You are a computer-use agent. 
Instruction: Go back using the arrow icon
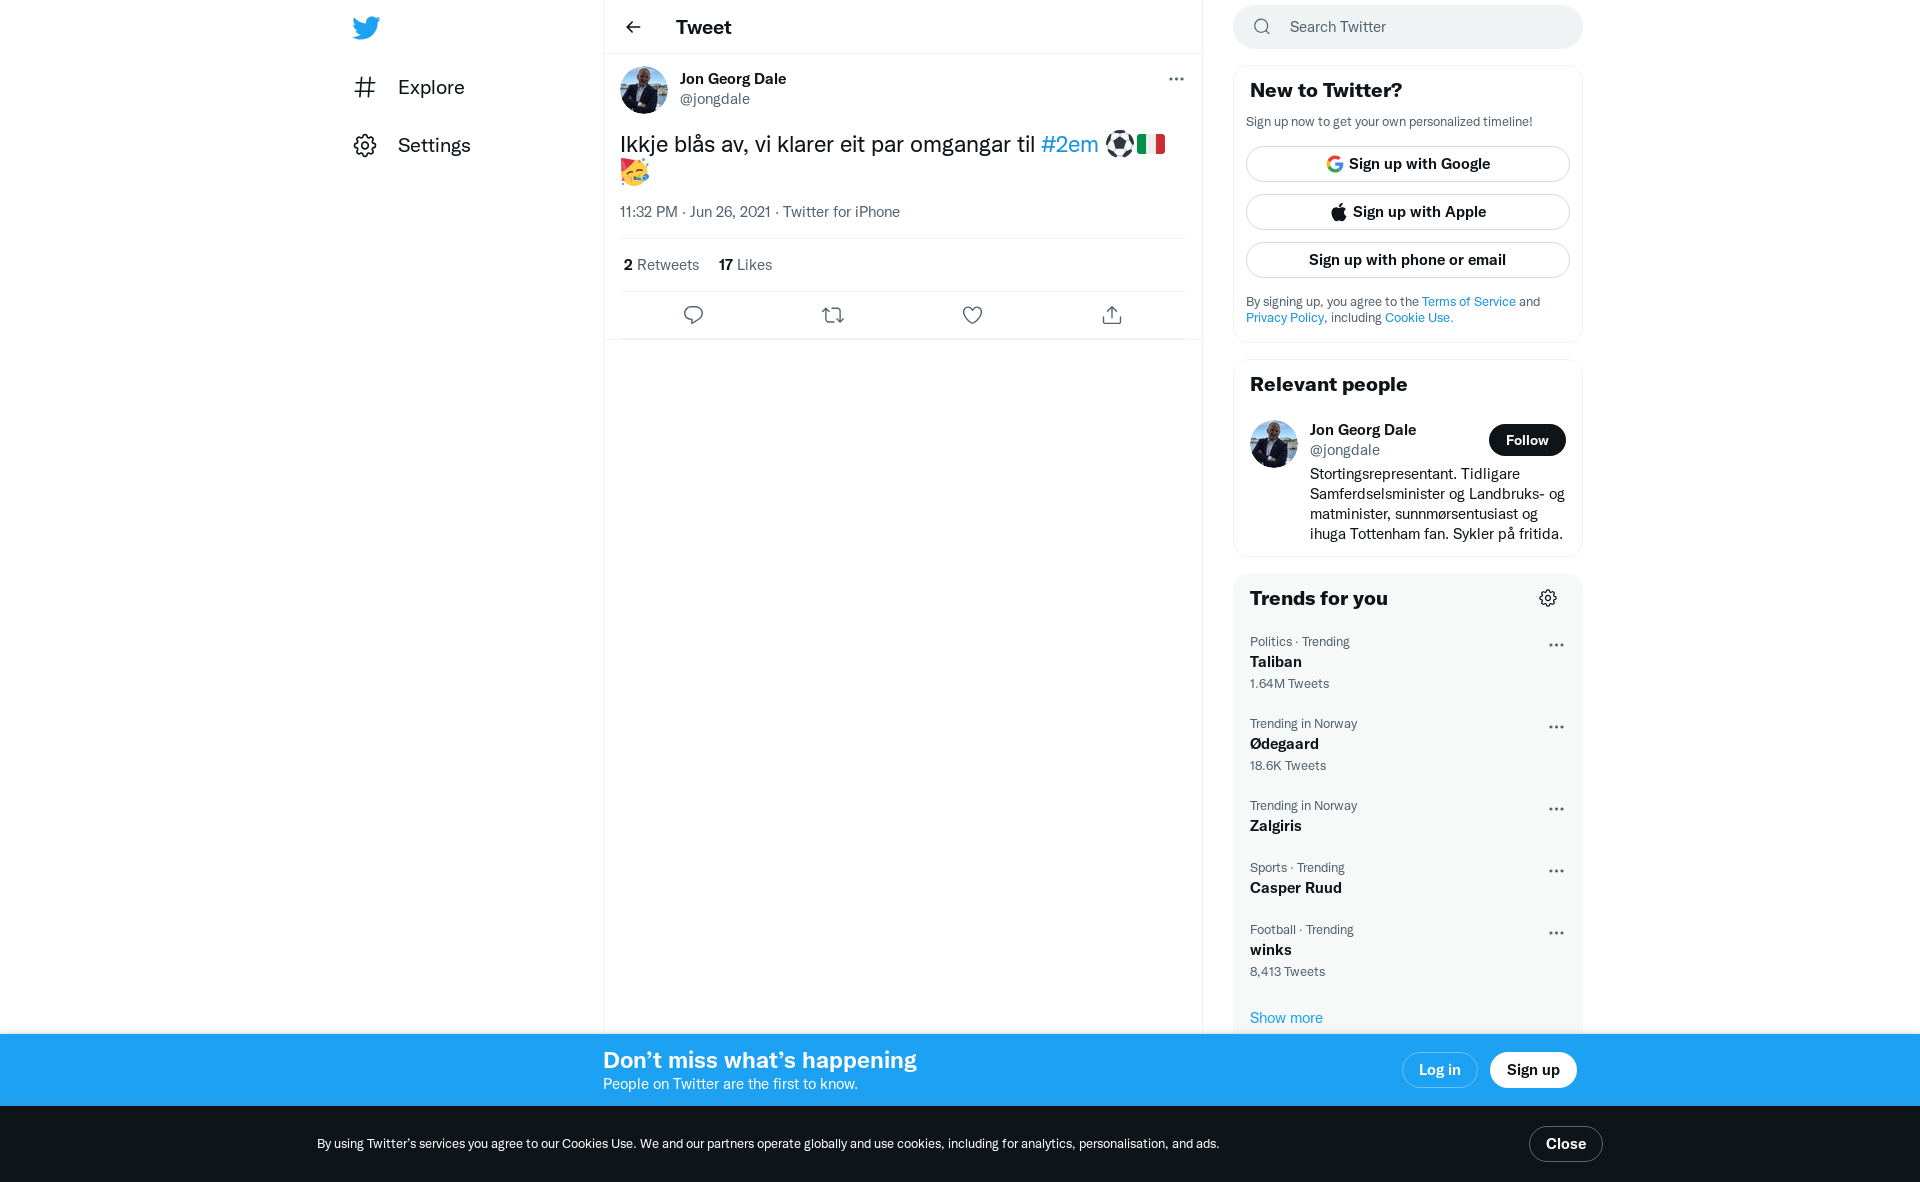[633, 27]
